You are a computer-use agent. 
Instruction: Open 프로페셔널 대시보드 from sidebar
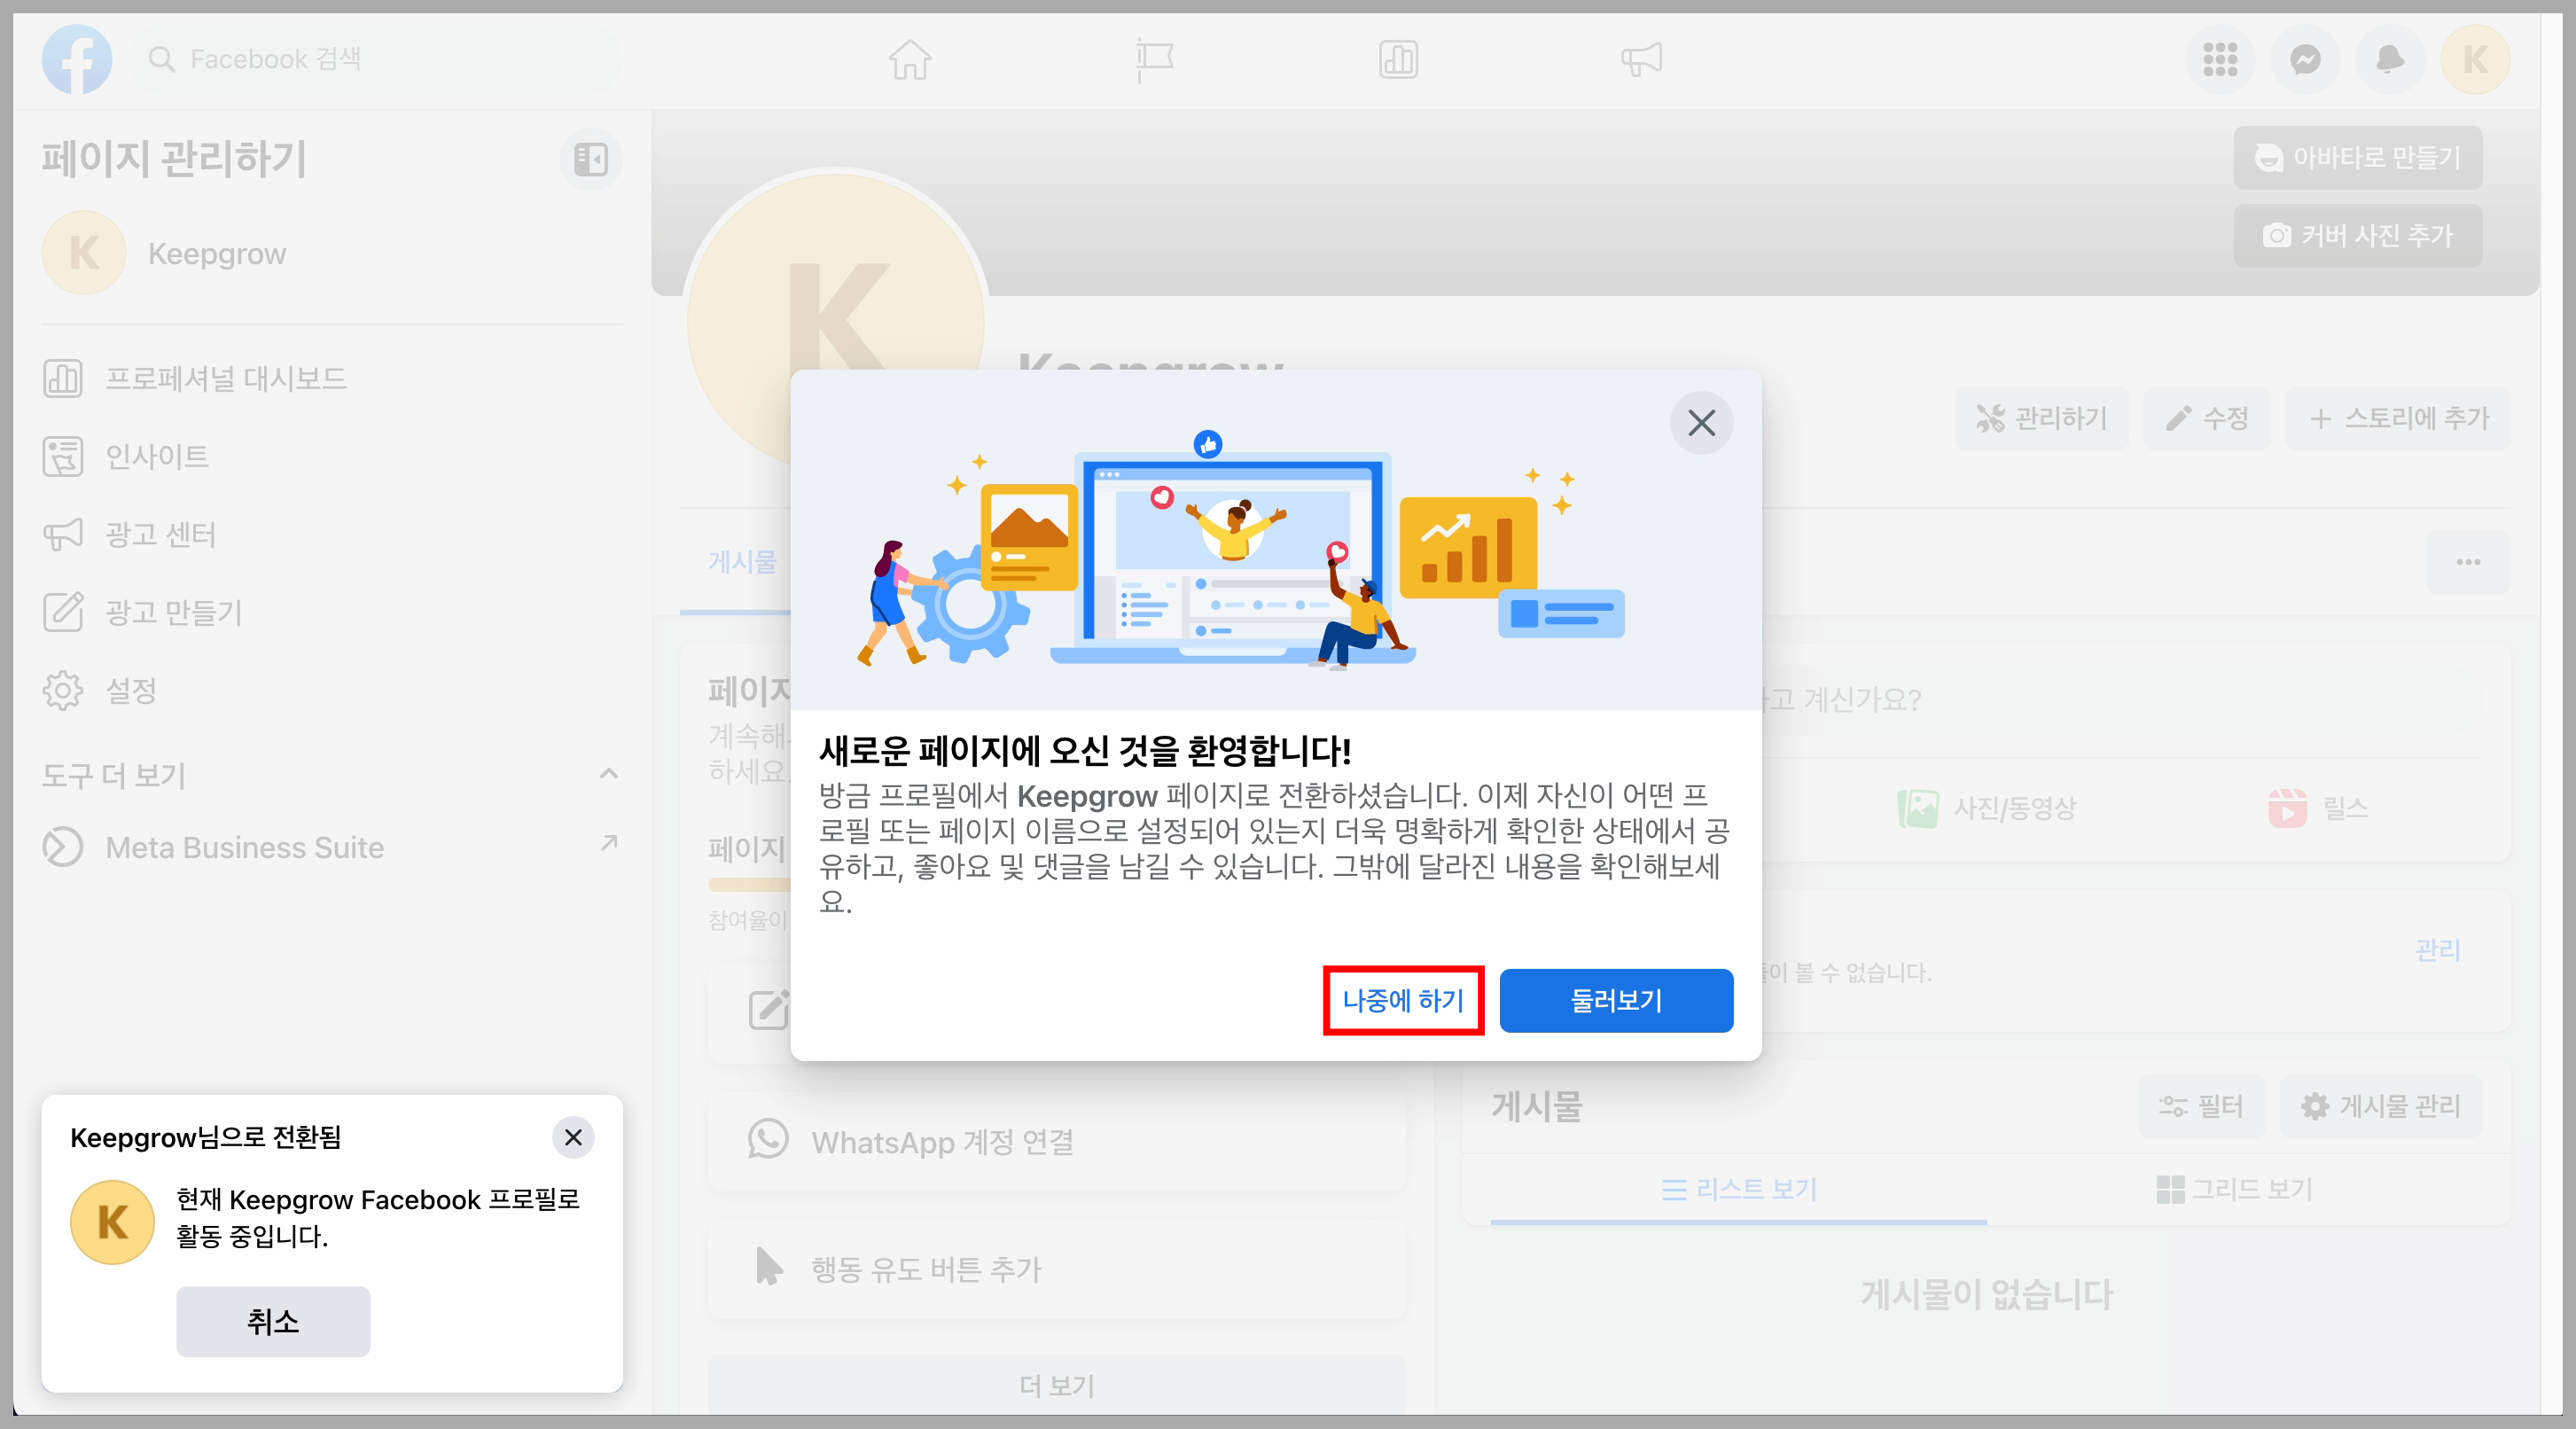point(227,378)
